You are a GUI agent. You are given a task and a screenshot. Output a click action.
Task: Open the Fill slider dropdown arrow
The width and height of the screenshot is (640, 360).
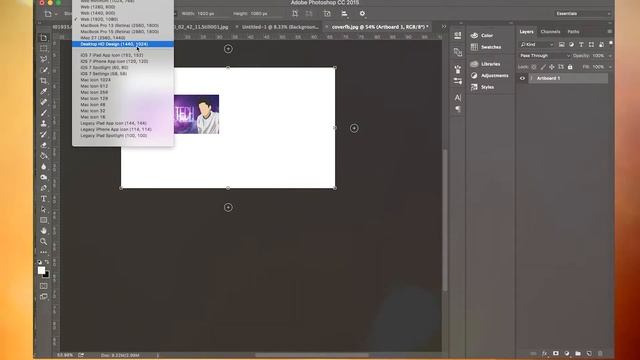click(x=610, y=67)
